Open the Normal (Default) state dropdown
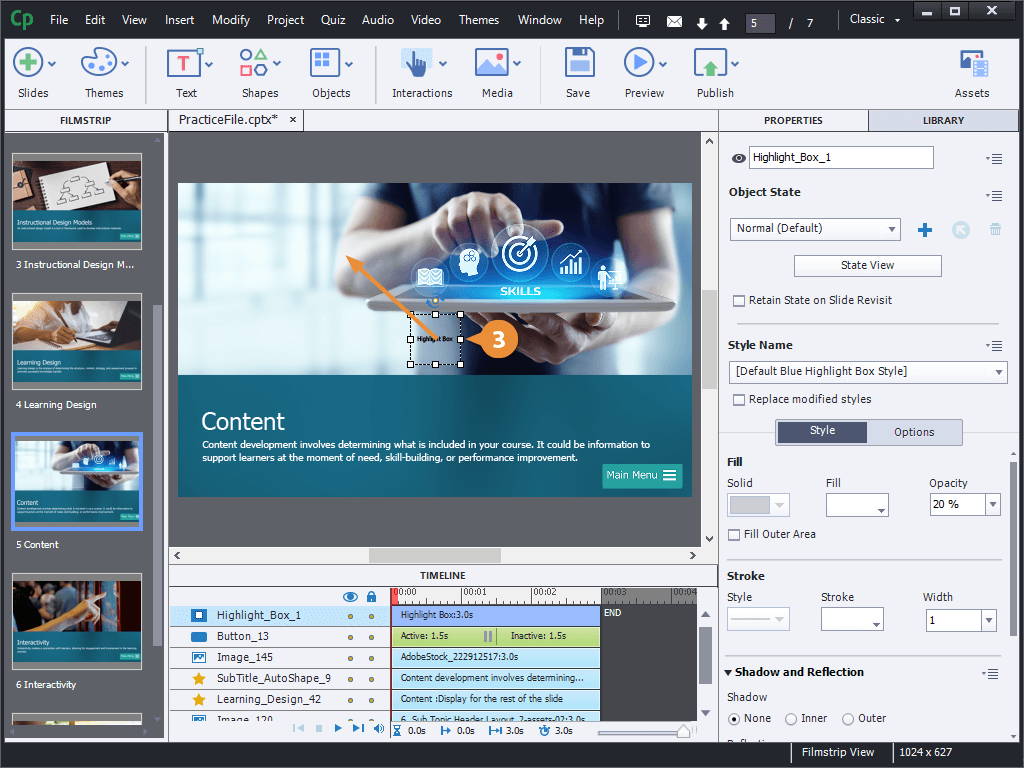Viewport: 1024px width, 768px height. click(814, 229)
